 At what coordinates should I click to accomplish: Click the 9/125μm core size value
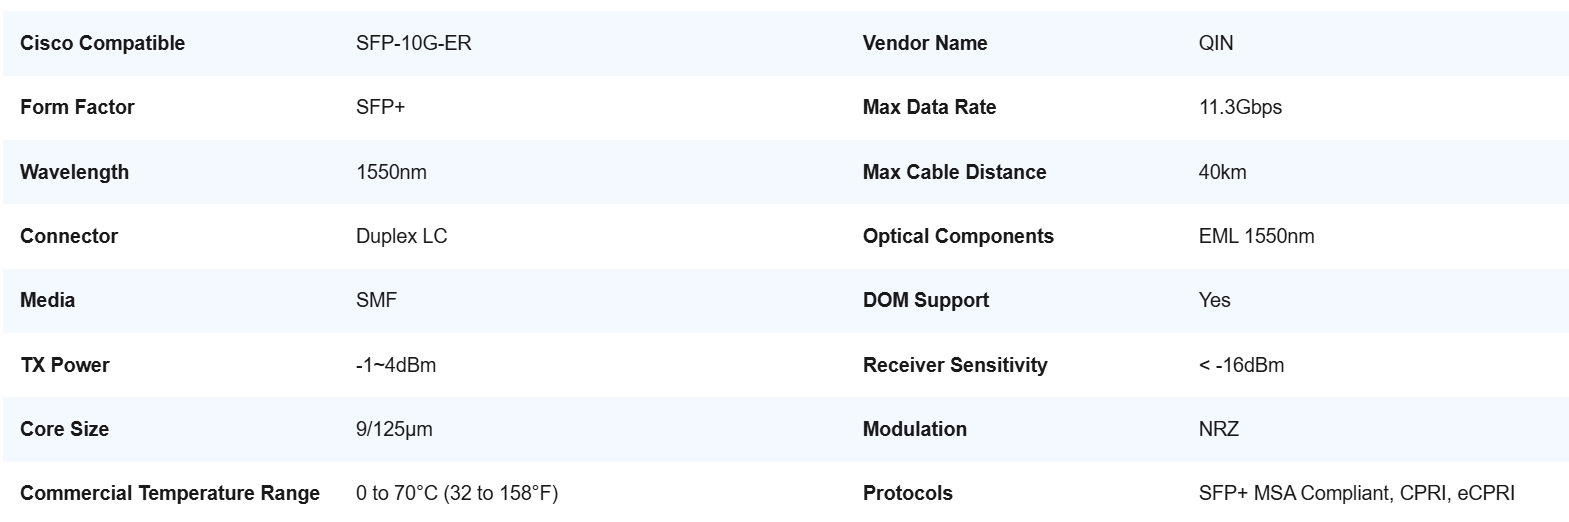[394, 429]
